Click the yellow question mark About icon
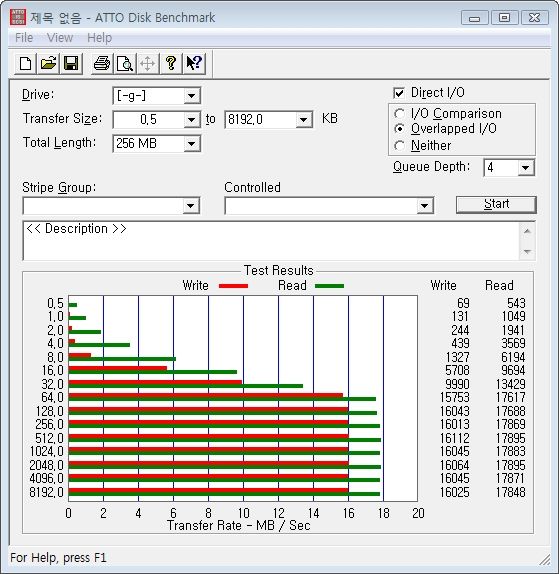 point(171,64)
